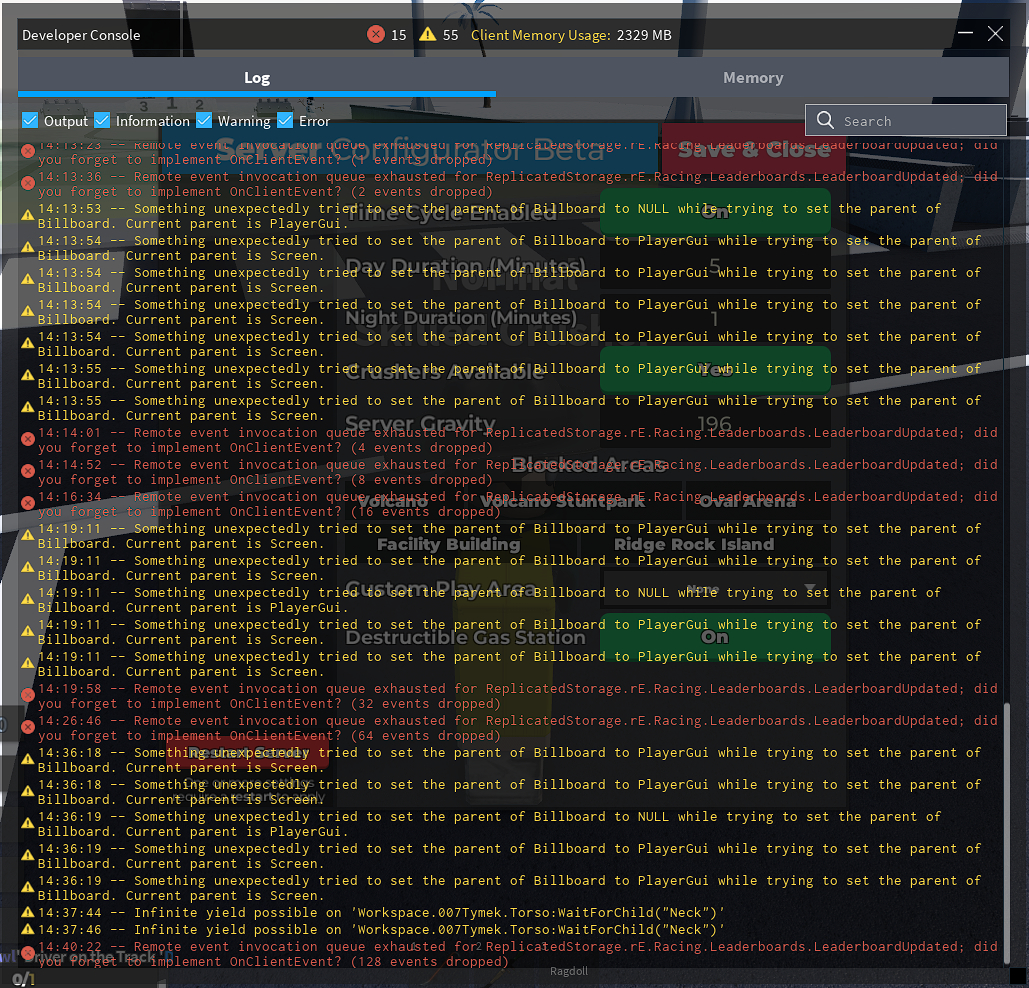Click the yellow warning count icon
The width and height of the screenshot is (1029, 988).
coord(428,35)
